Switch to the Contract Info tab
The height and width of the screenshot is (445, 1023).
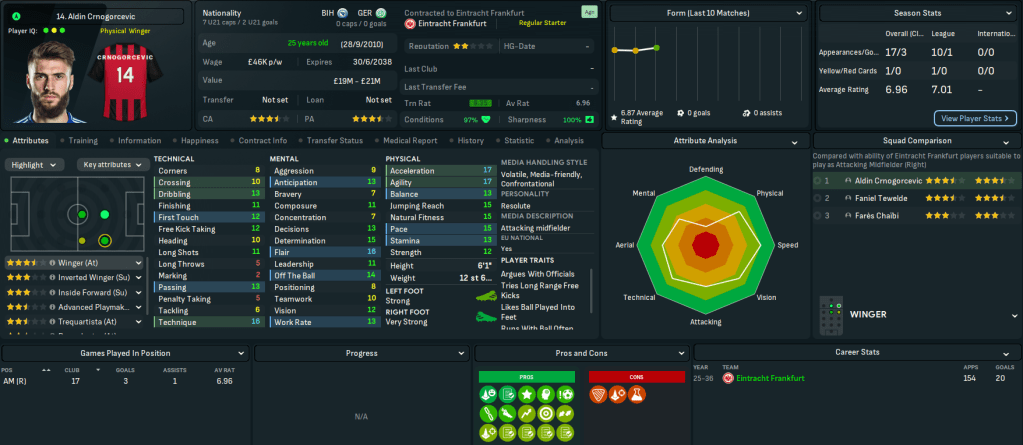[x=263, y=141]
